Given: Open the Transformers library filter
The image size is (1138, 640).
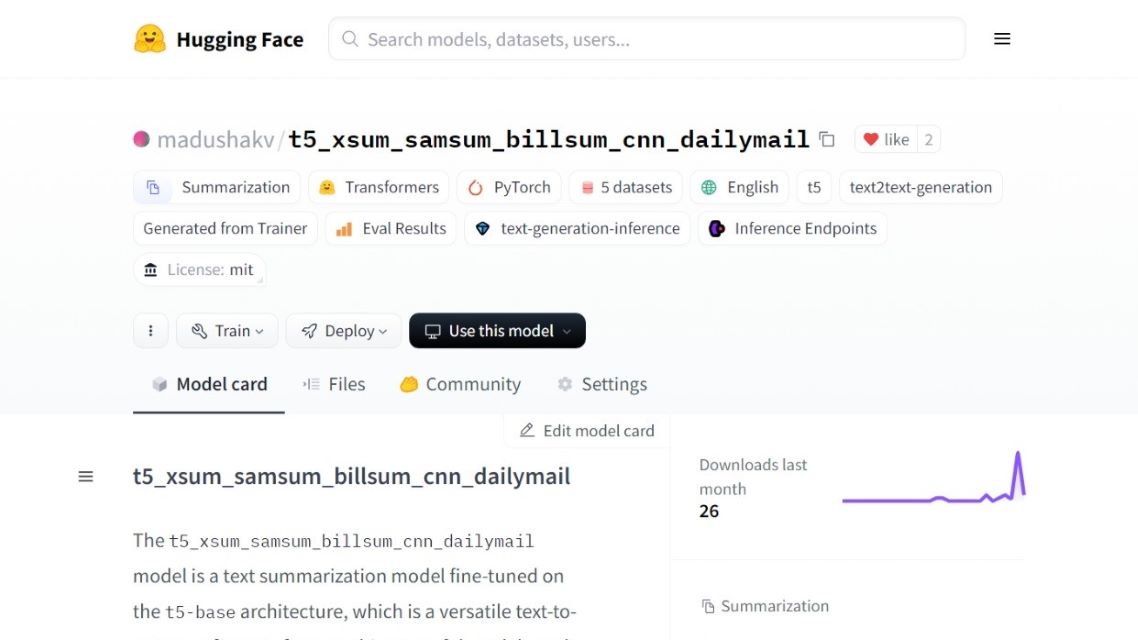Looking at the screenshot, I should (x=378, y=187).
